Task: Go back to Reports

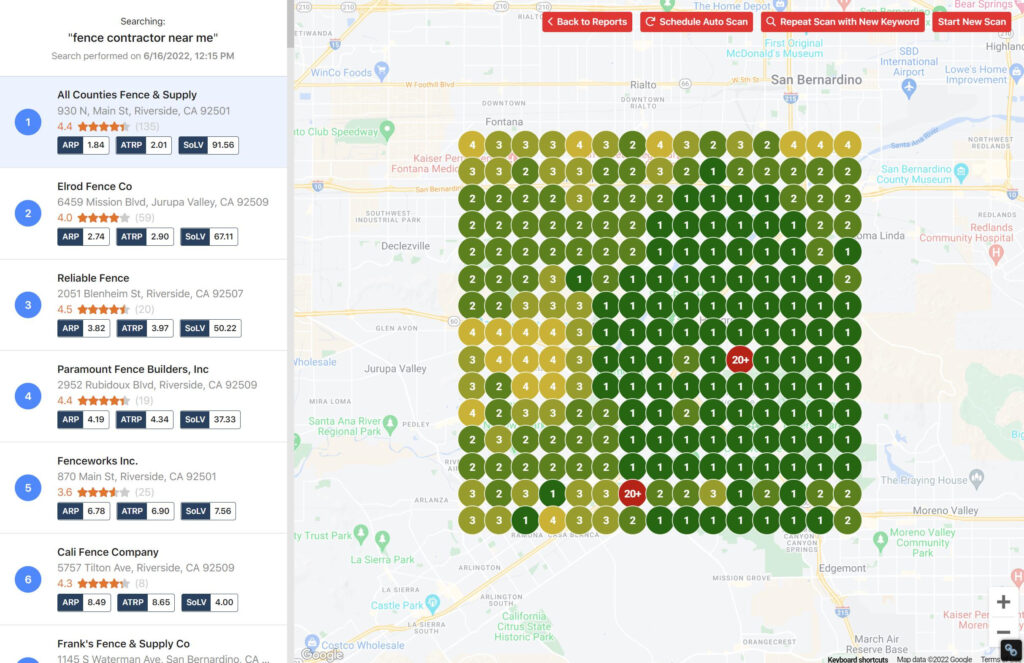Action: click(x=587, y=22)
